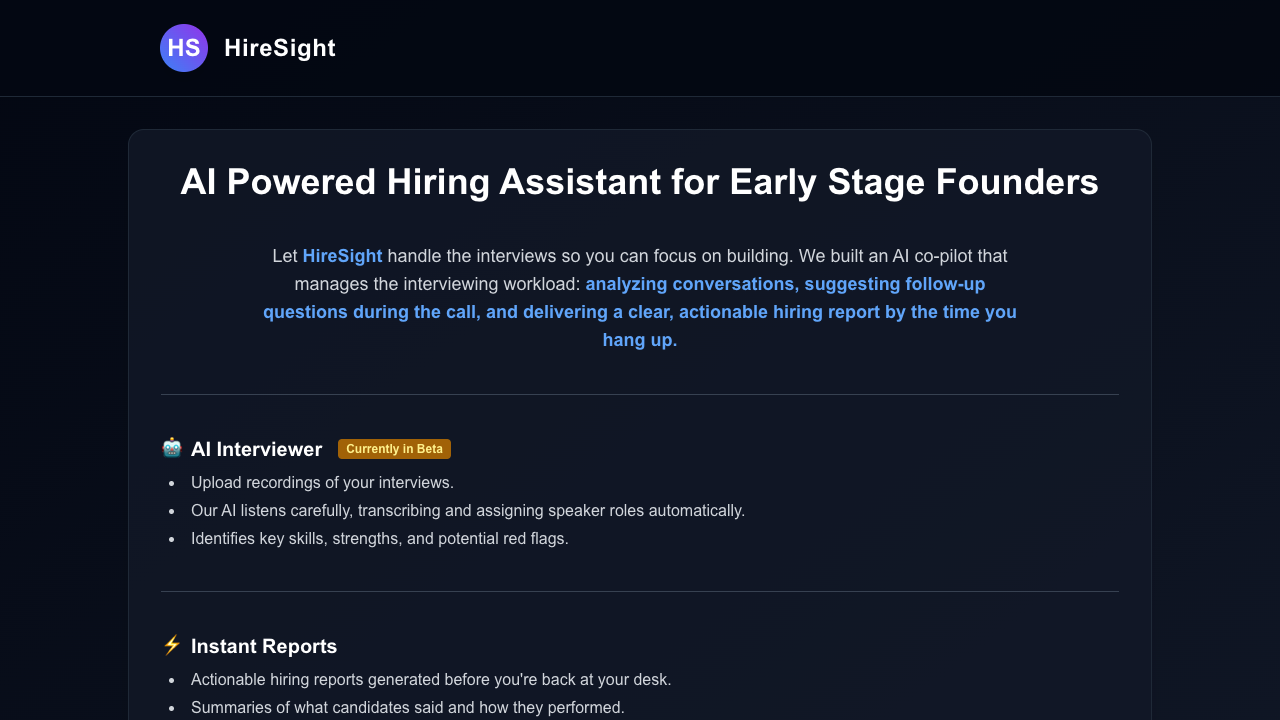Click 'Identifies key skills, strengths' bullet
The height and width of the screenshot is (720, 1280).
(x=380, y=538)
